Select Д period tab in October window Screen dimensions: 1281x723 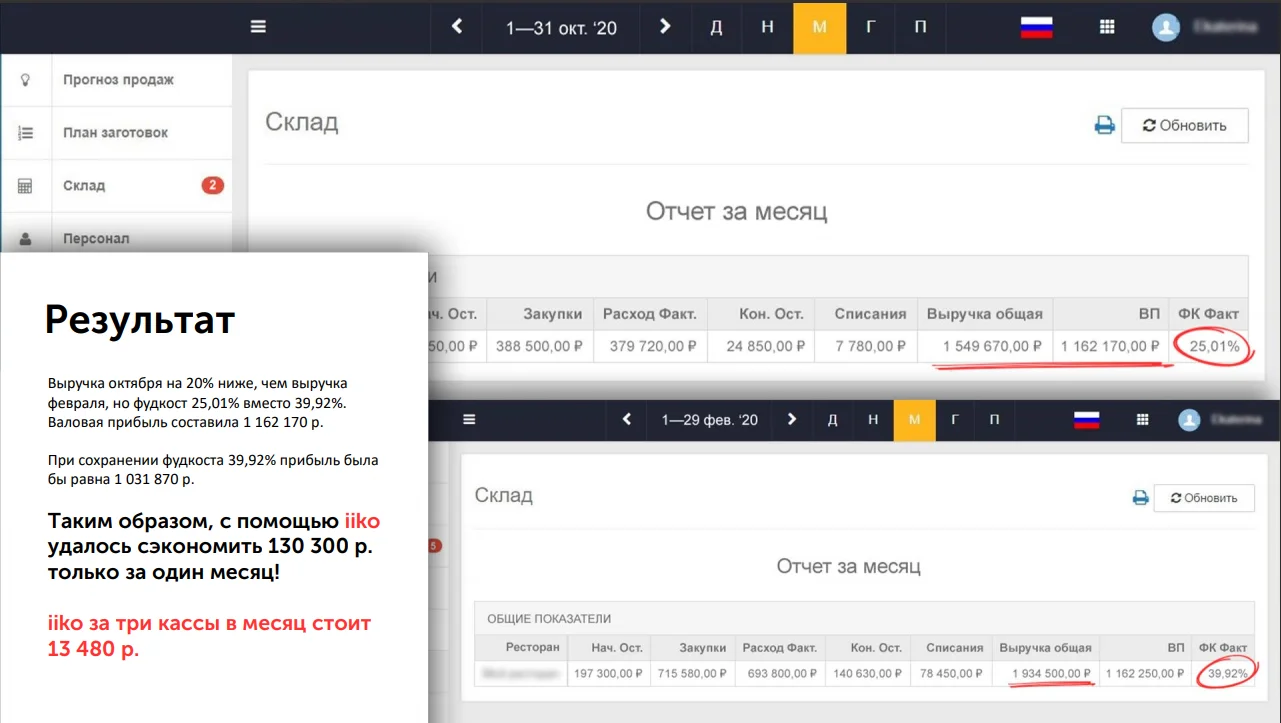(716, 27)
